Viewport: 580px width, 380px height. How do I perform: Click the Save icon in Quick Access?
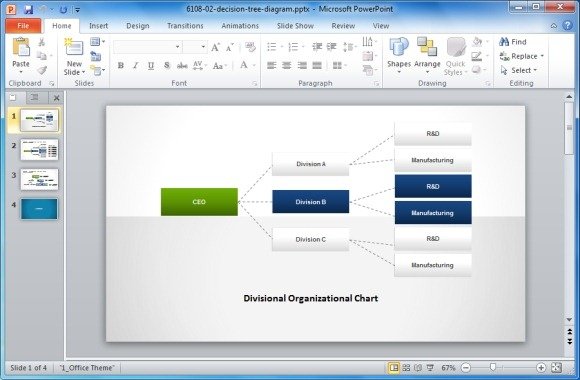point(28,9)
